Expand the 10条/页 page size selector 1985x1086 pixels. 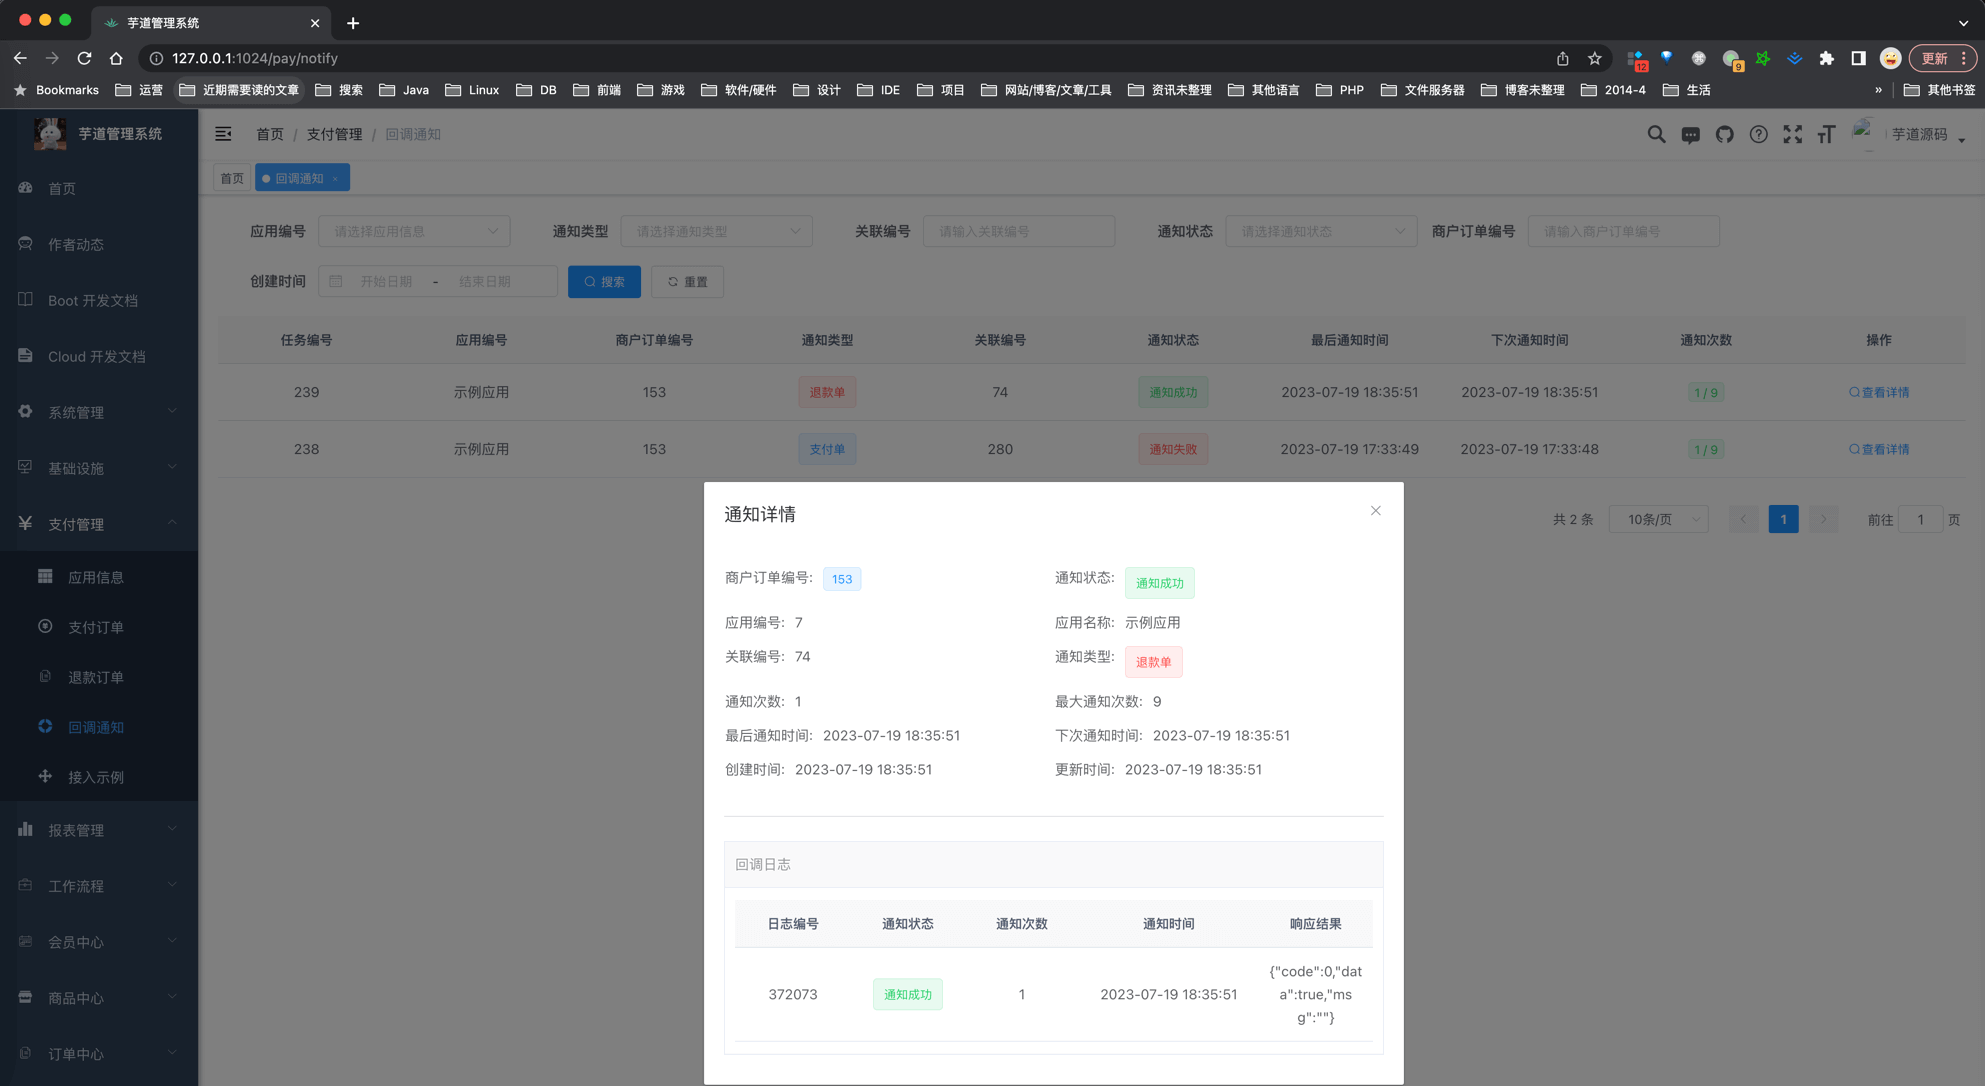(x=1659, y=519)
